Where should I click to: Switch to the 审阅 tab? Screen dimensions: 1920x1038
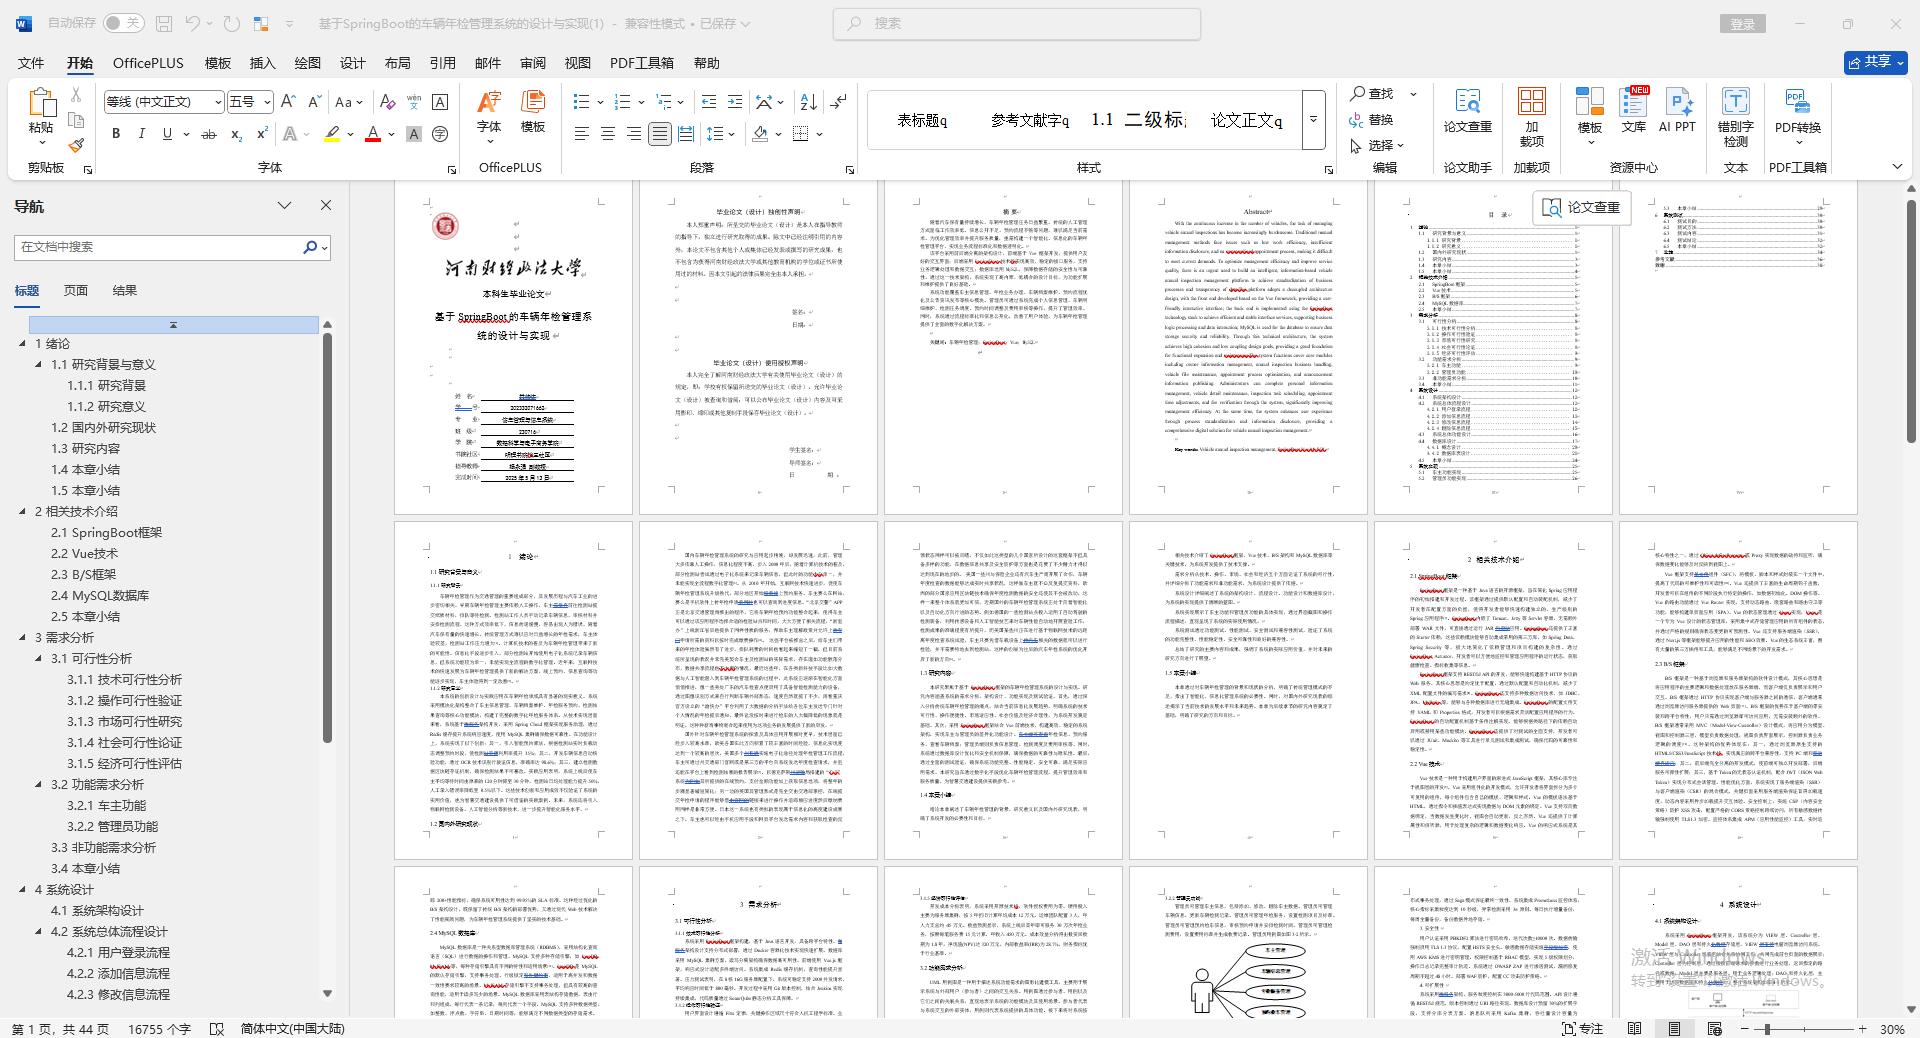(533, 63)
